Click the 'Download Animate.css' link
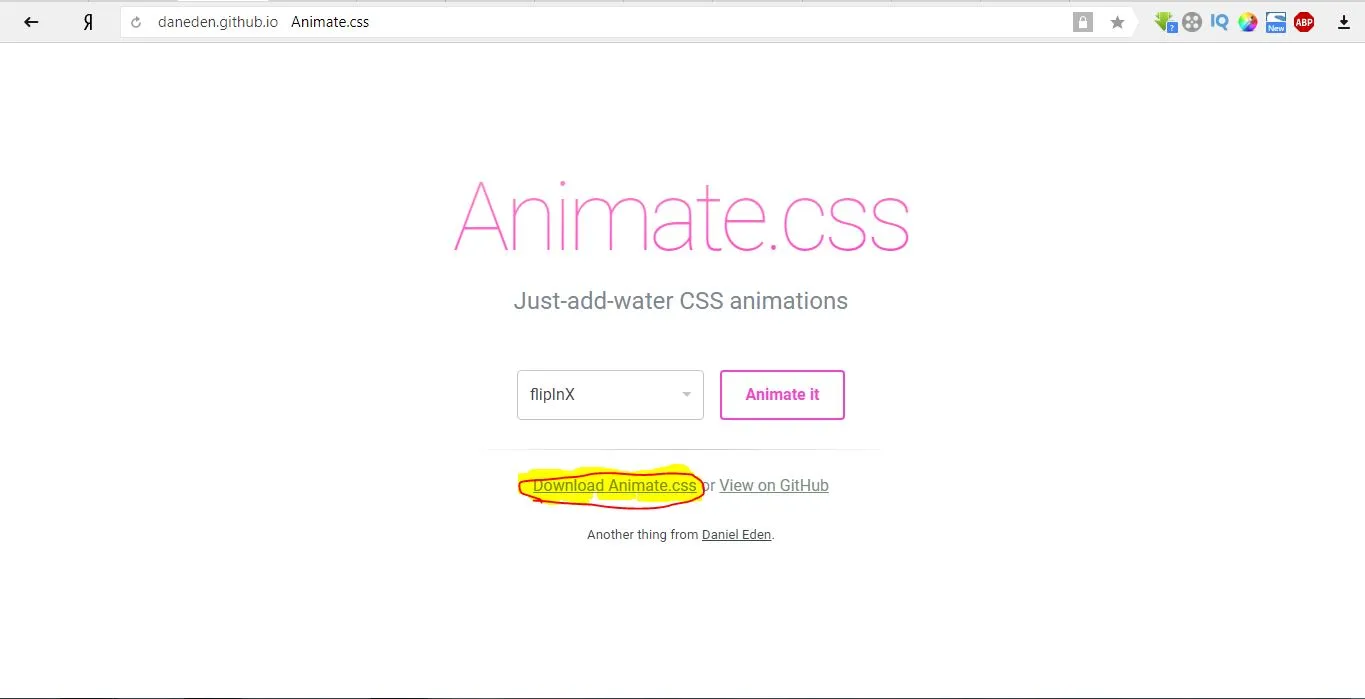Image resolution: width=1365 pixels, height=699 pixels. pyautogui.click(x=614, y=486)
